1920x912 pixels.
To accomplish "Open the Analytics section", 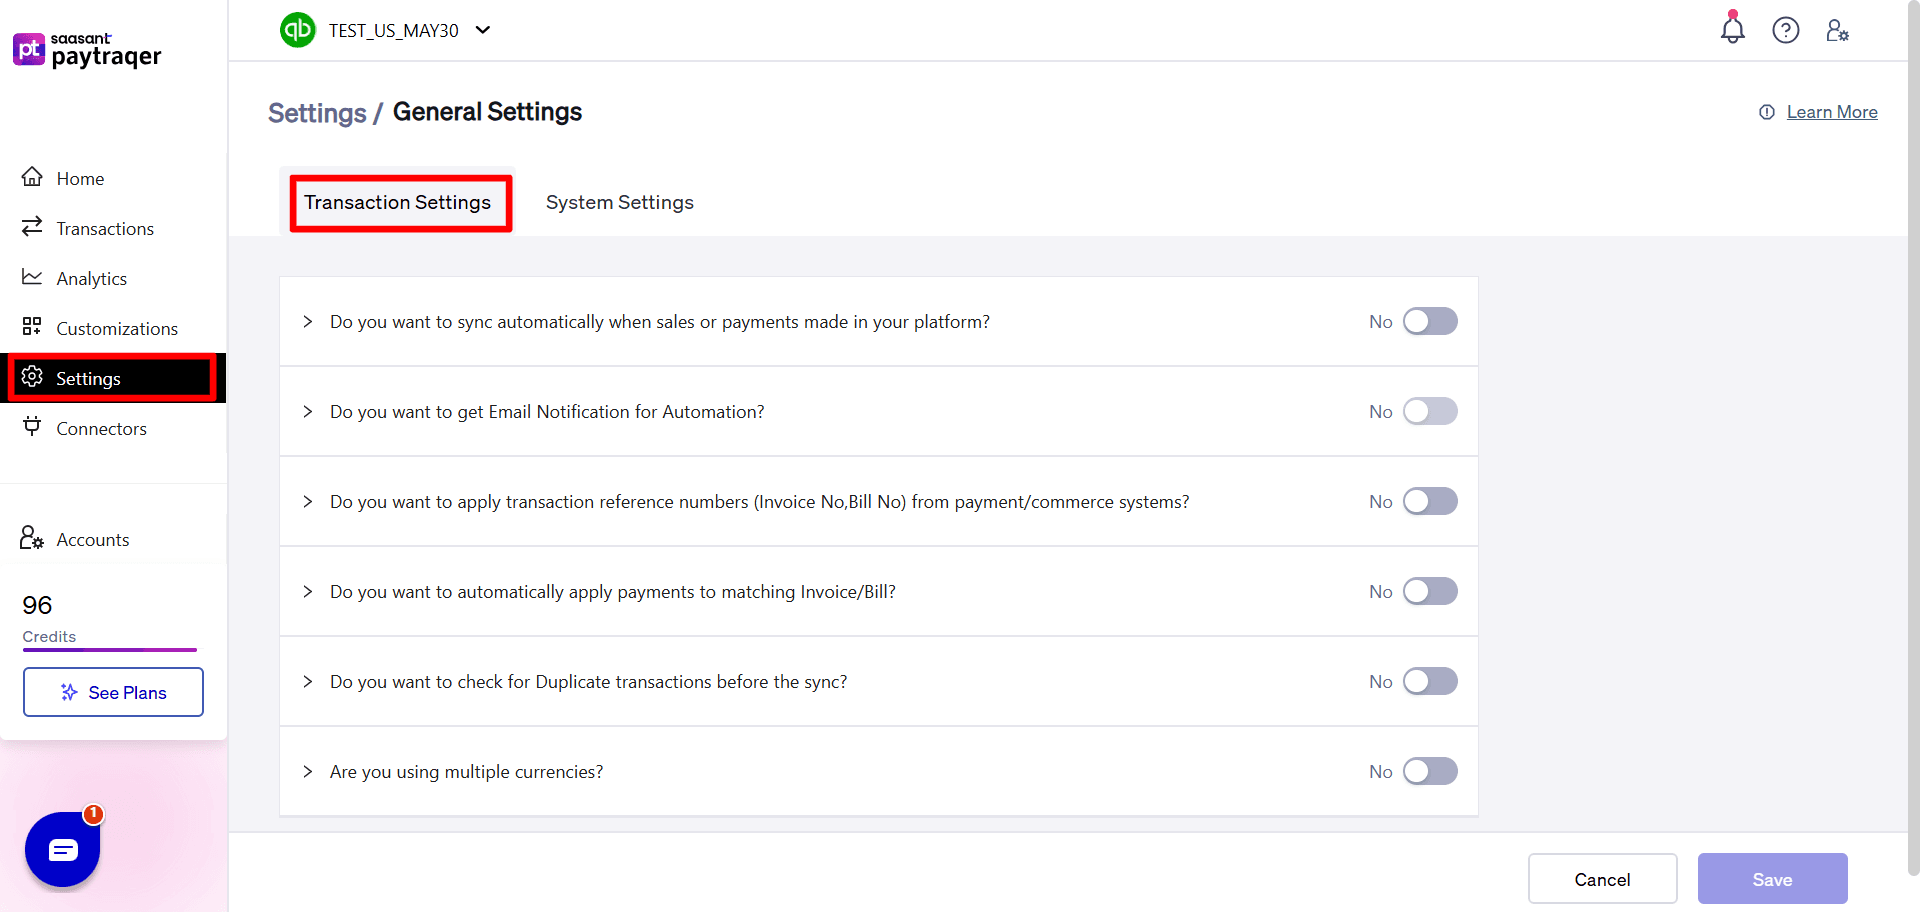I will point(91,278).
